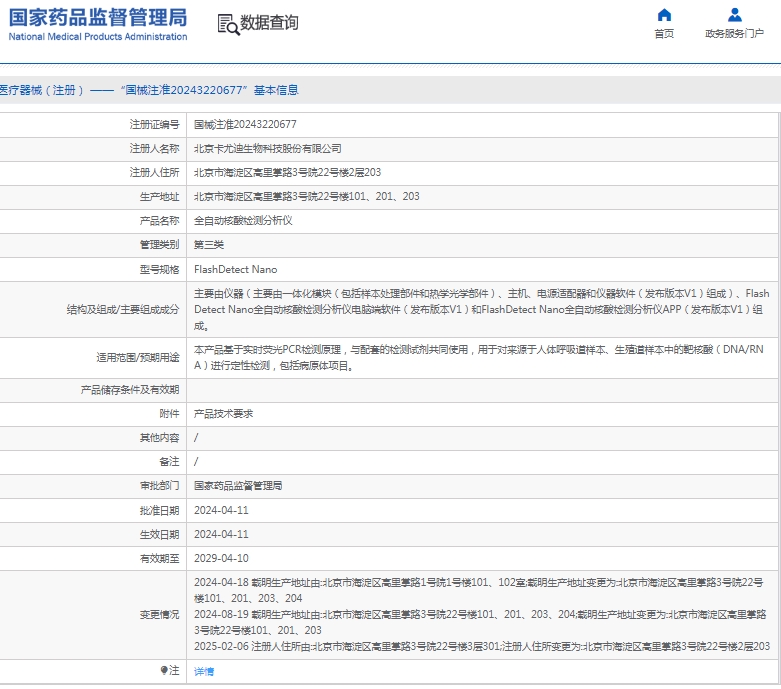
Task: Click registration number 国械注准20243220677 in the table
Action: click(x=245, y=125)
